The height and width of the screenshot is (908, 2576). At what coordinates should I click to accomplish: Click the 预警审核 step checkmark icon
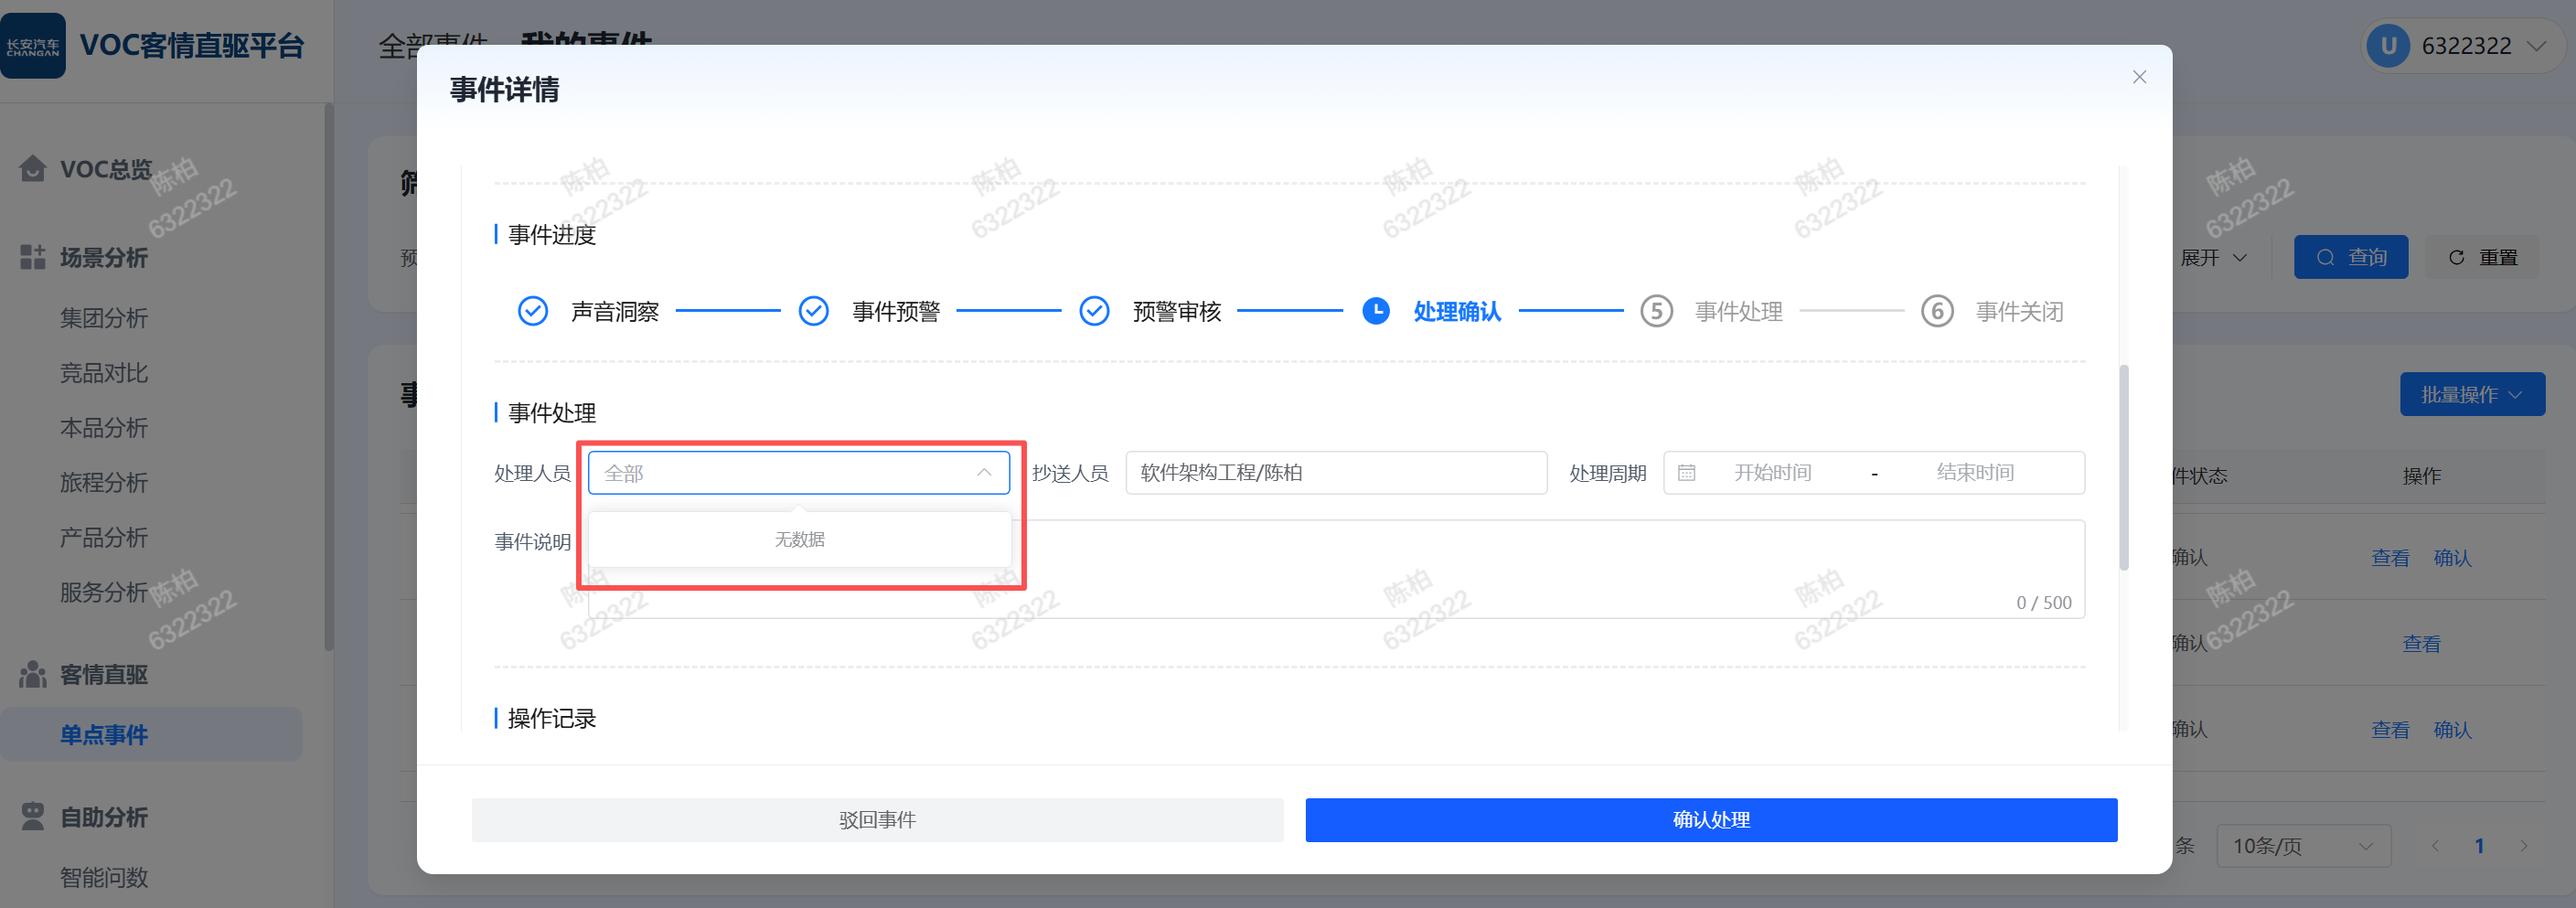tap(1094, 311)
